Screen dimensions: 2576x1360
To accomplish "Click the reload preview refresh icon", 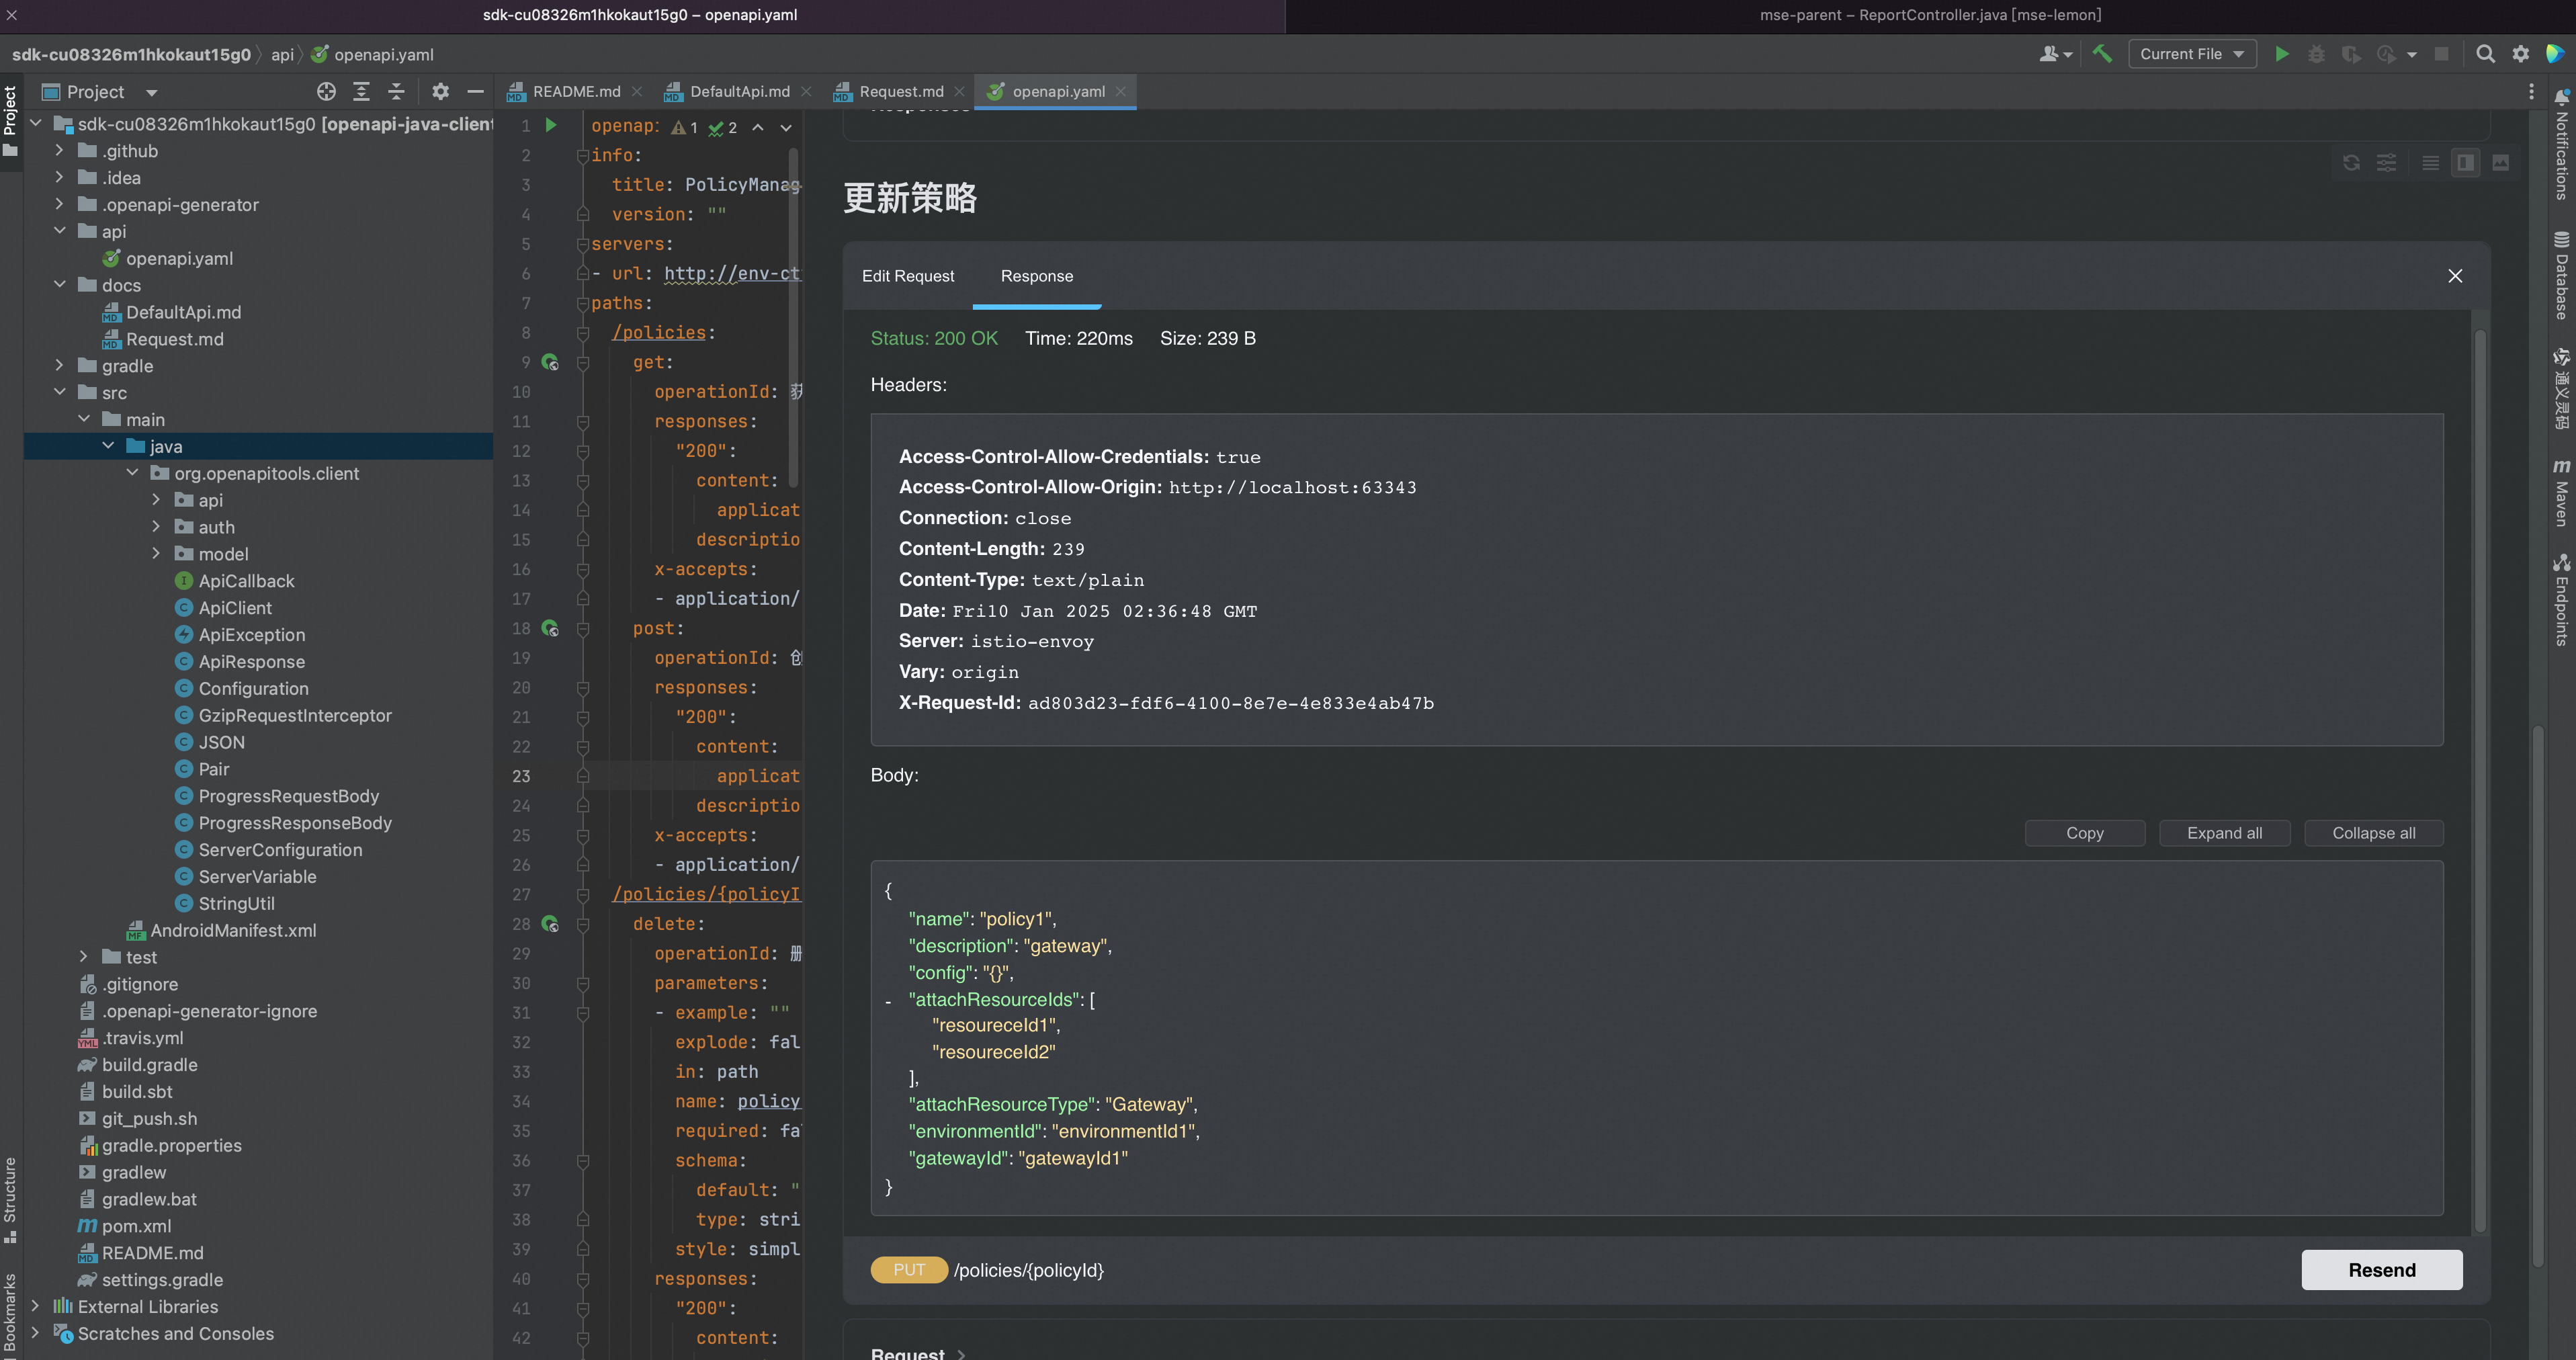I will [2351, 163].
